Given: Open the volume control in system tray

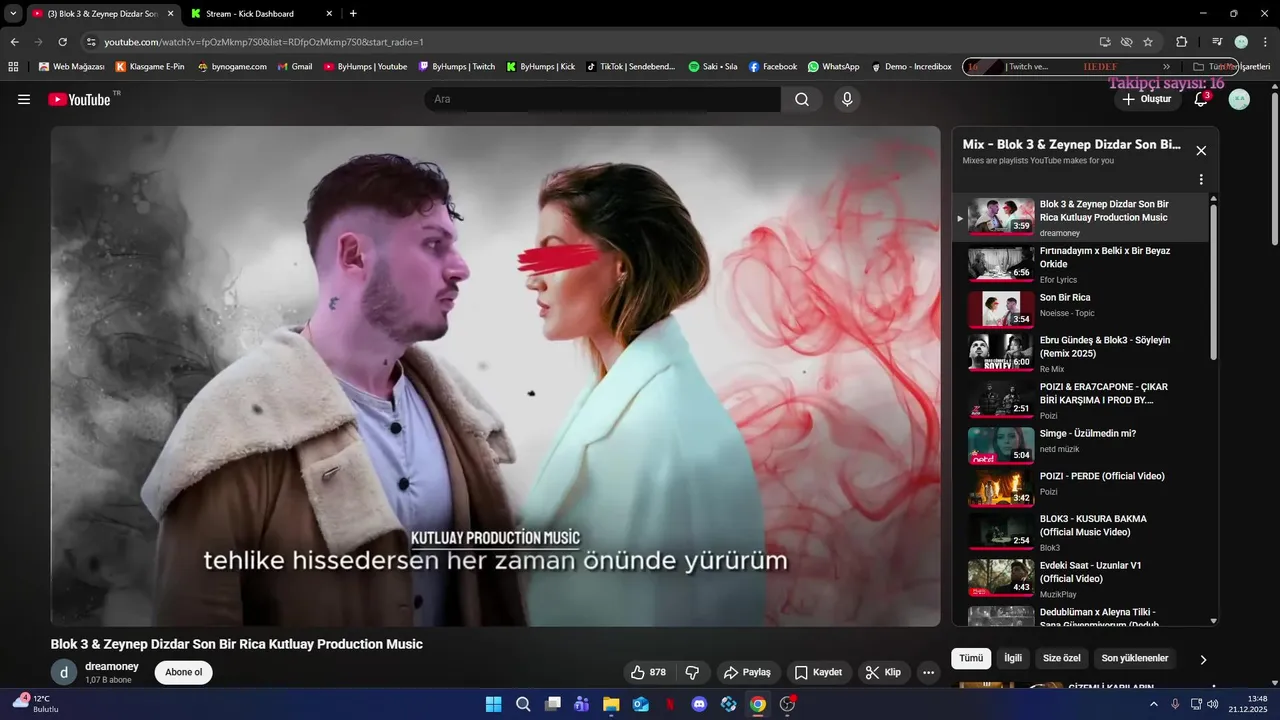Looking at the screenshot, I should (1212, 704).
